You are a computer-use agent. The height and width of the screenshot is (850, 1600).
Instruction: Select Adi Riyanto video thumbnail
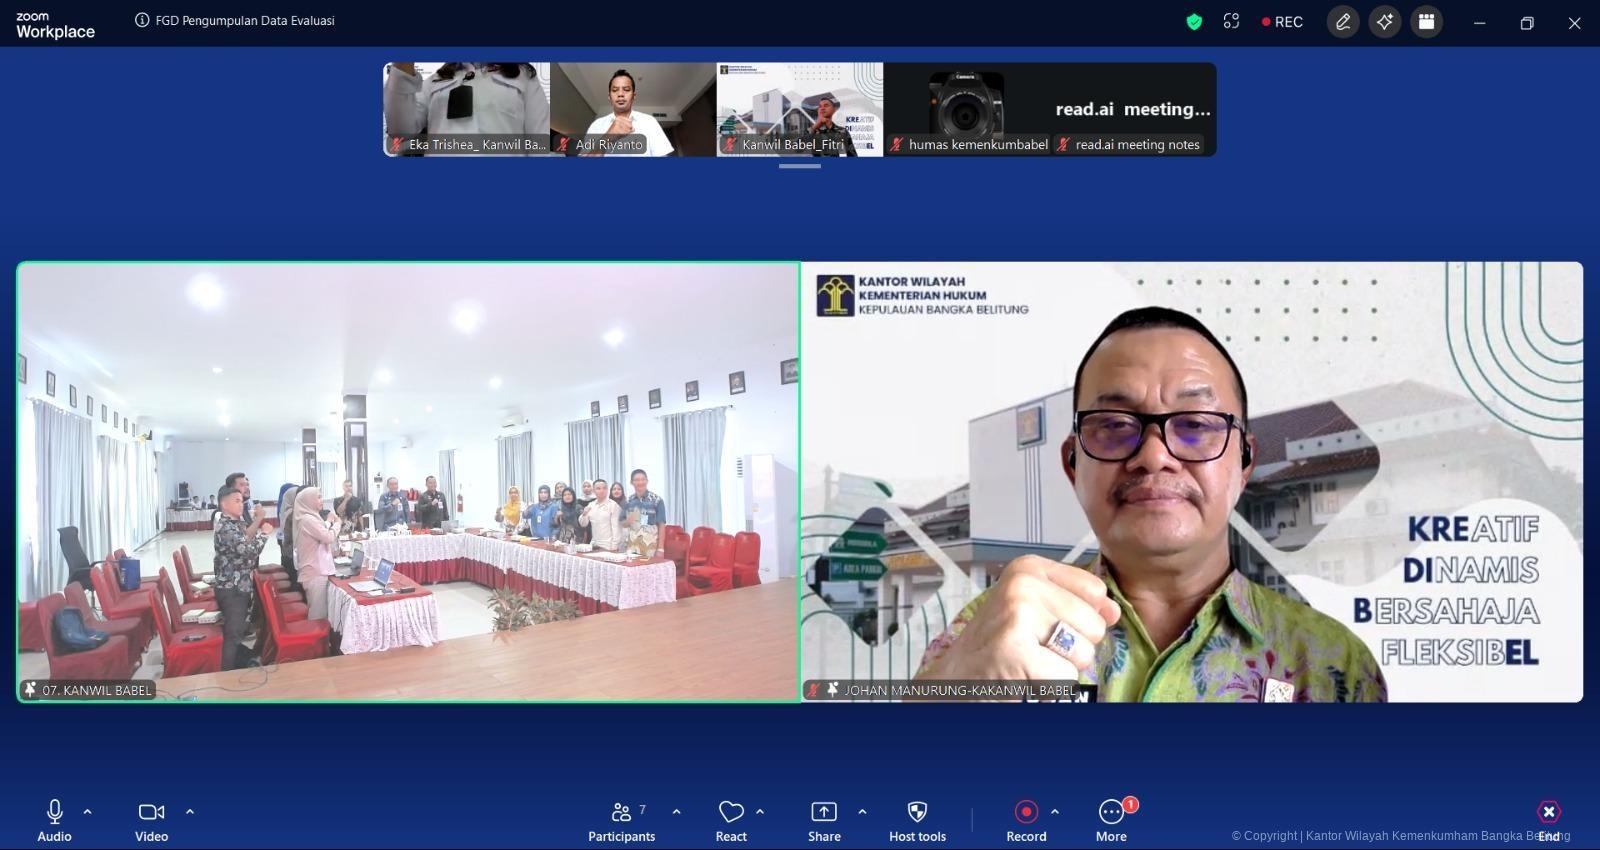click(x=633, y=109)
